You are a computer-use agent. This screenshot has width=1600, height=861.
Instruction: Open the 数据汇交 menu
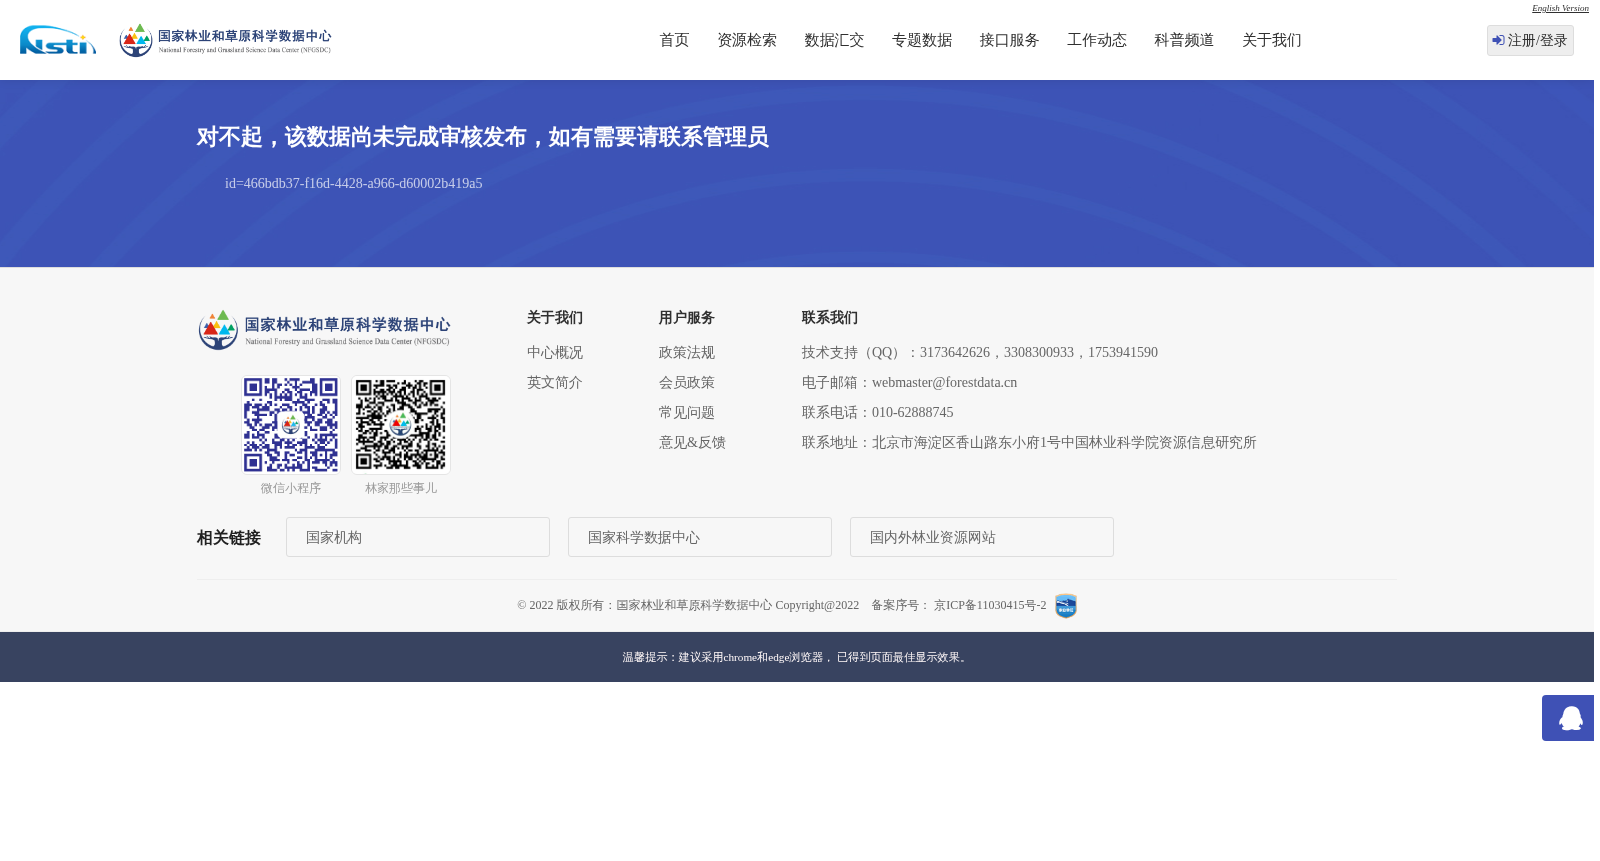[834, 40]
